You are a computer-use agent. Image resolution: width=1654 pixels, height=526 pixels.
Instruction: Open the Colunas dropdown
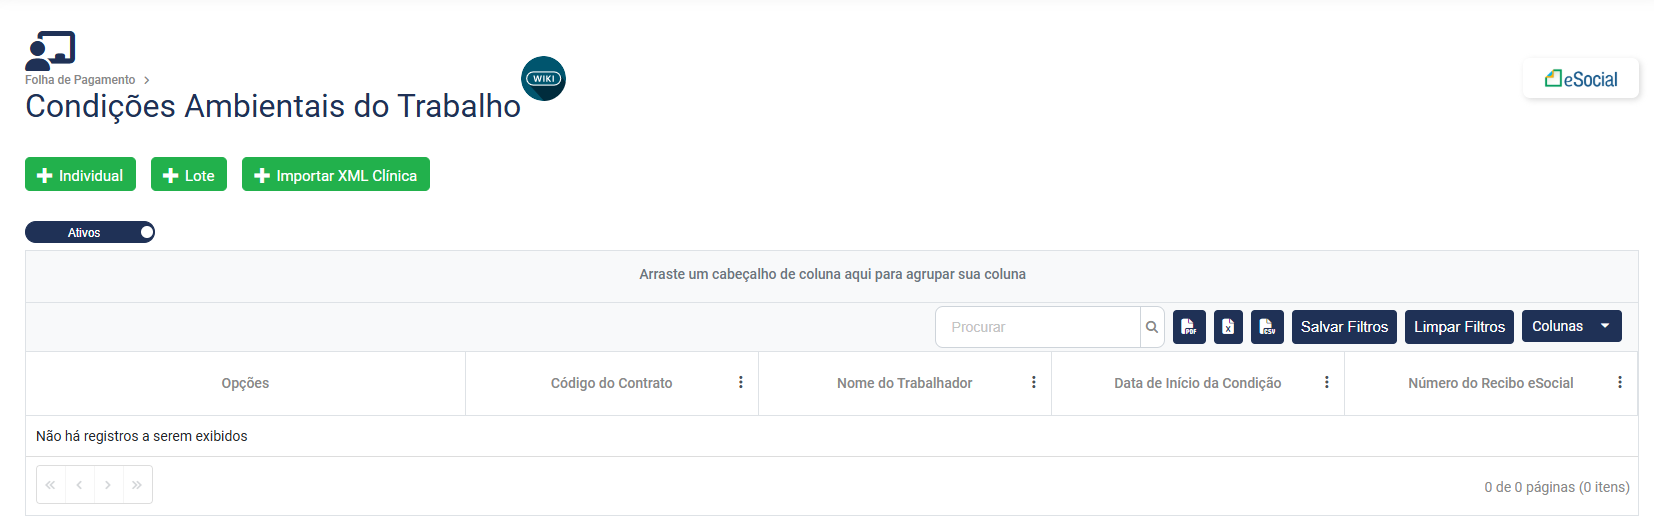click(1571, 326)
